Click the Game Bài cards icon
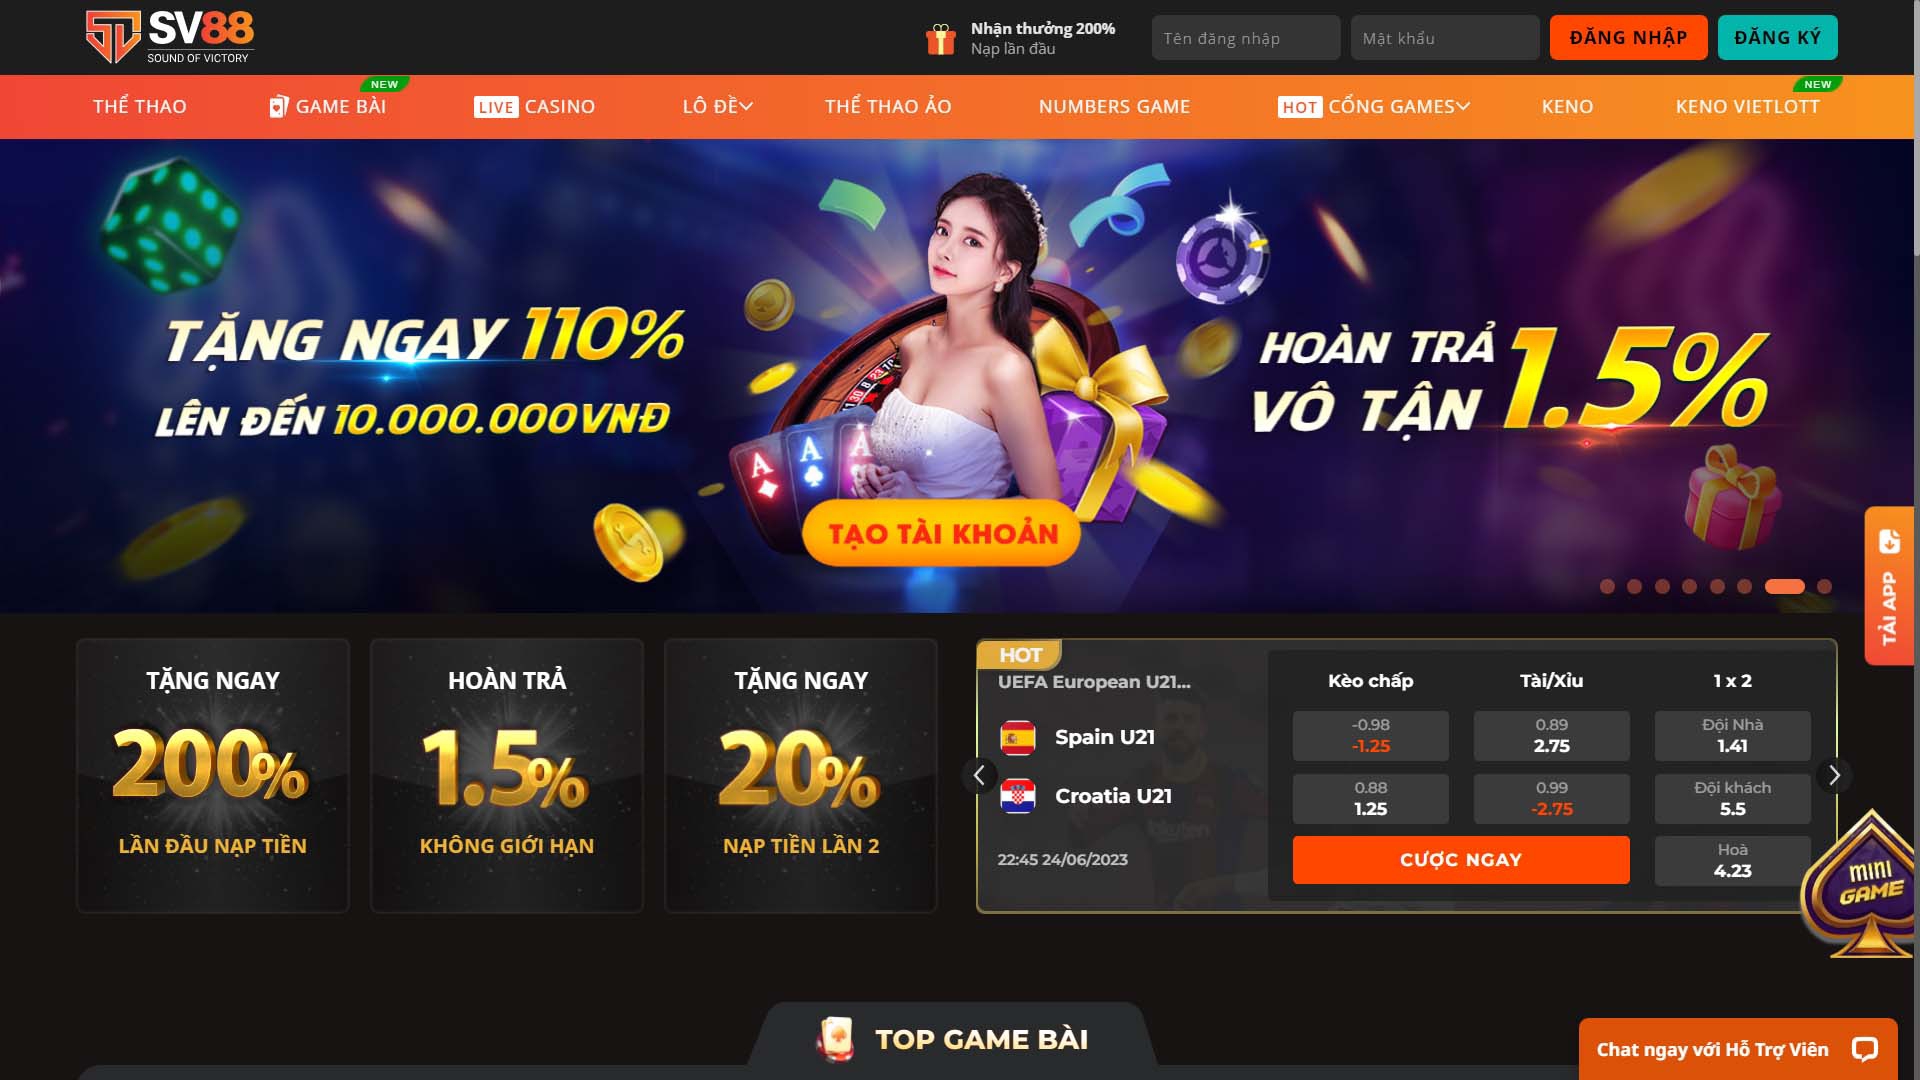This screenshot has height=1080, width=1920. [x=279, y=106]
